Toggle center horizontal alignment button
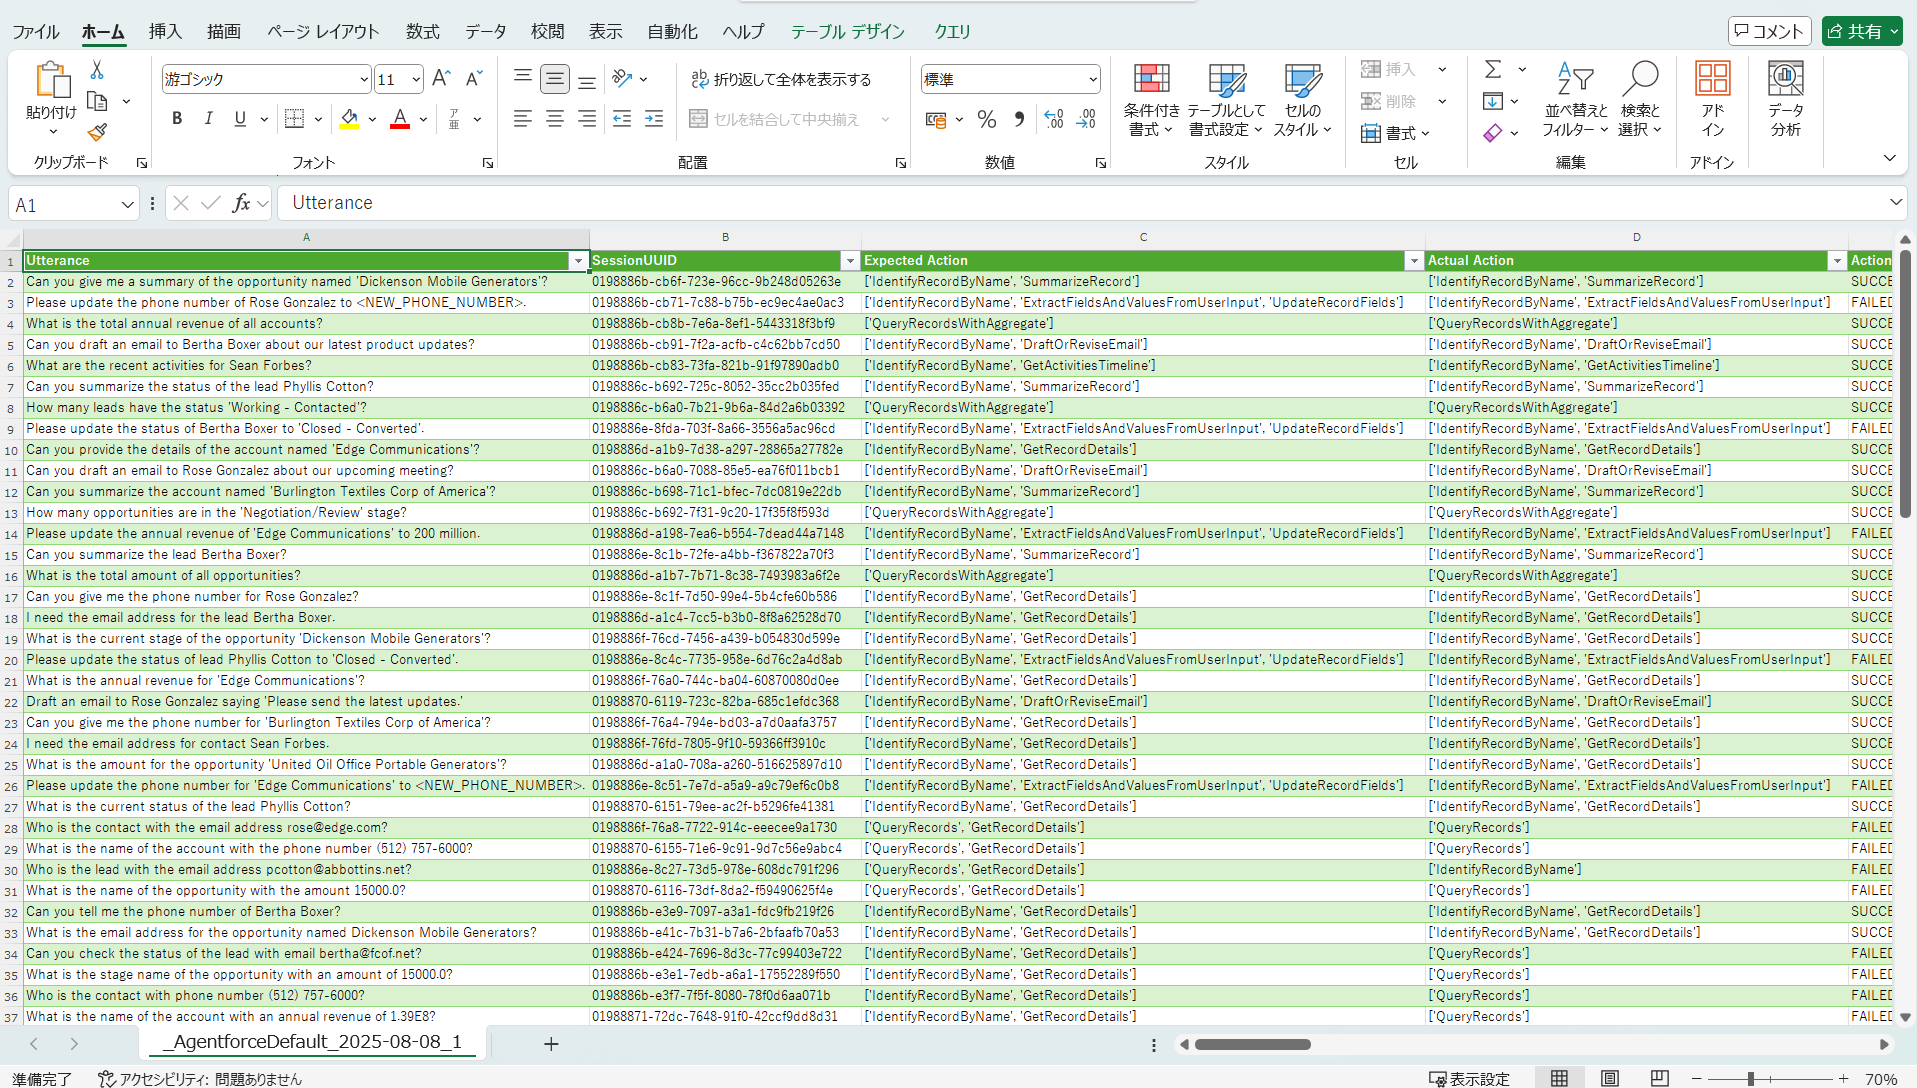 click(x=555, y=119)
